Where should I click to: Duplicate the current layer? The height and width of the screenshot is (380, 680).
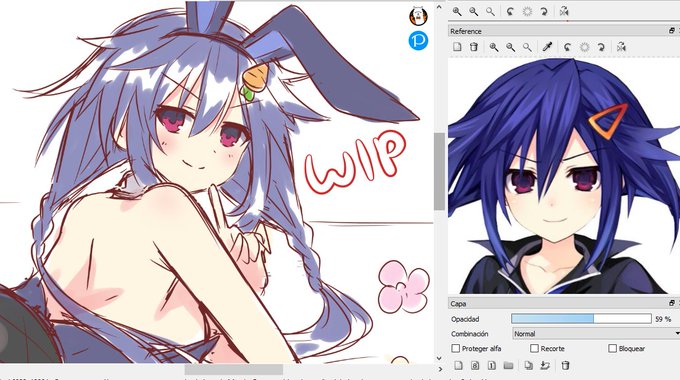point(528,366)
